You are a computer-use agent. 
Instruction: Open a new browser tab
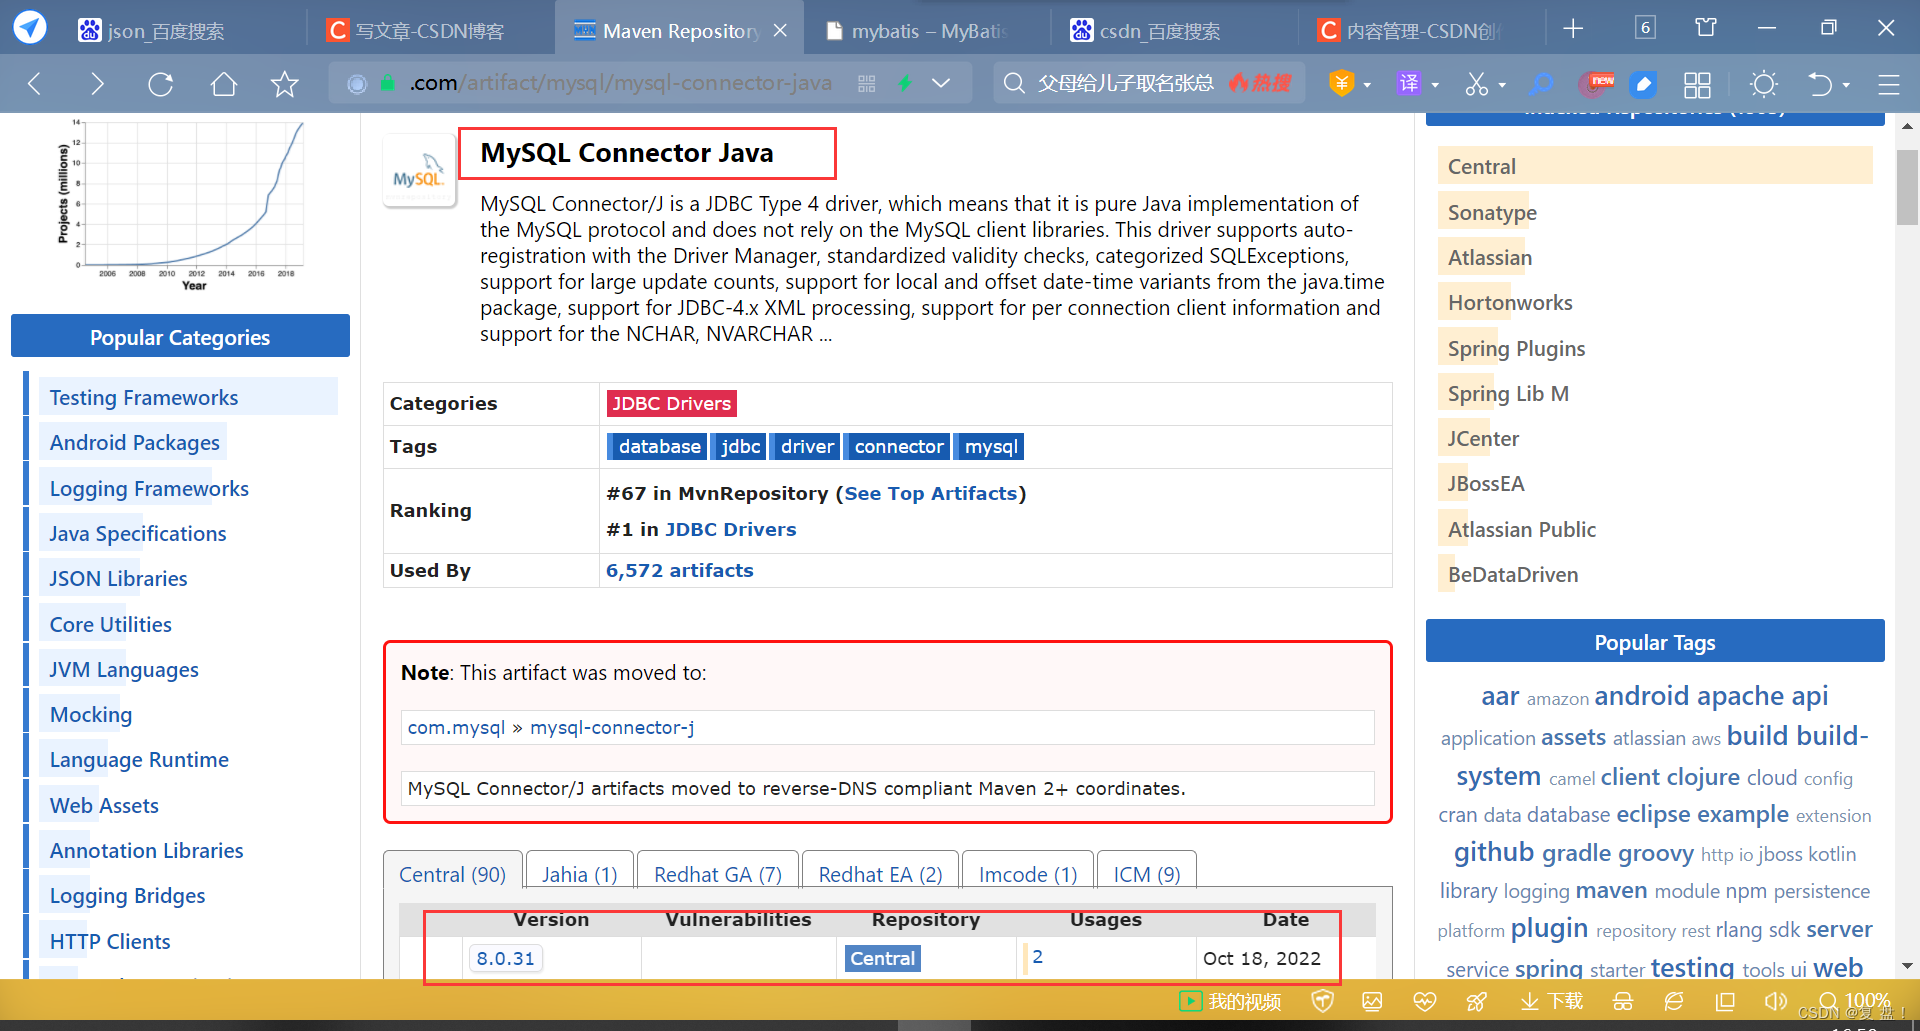(x=1573, y=28)
